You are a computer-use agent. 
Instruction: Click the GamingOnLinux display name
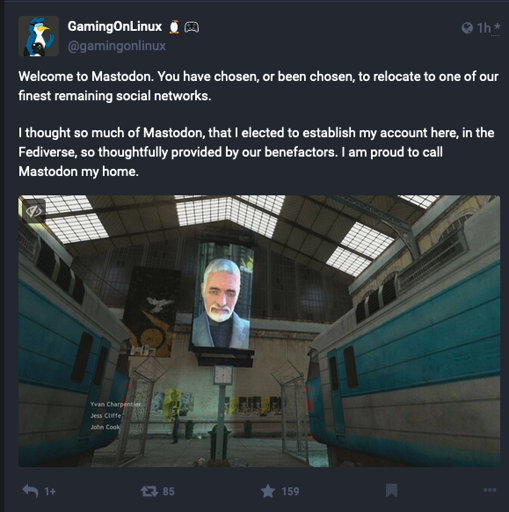[115, 26]
